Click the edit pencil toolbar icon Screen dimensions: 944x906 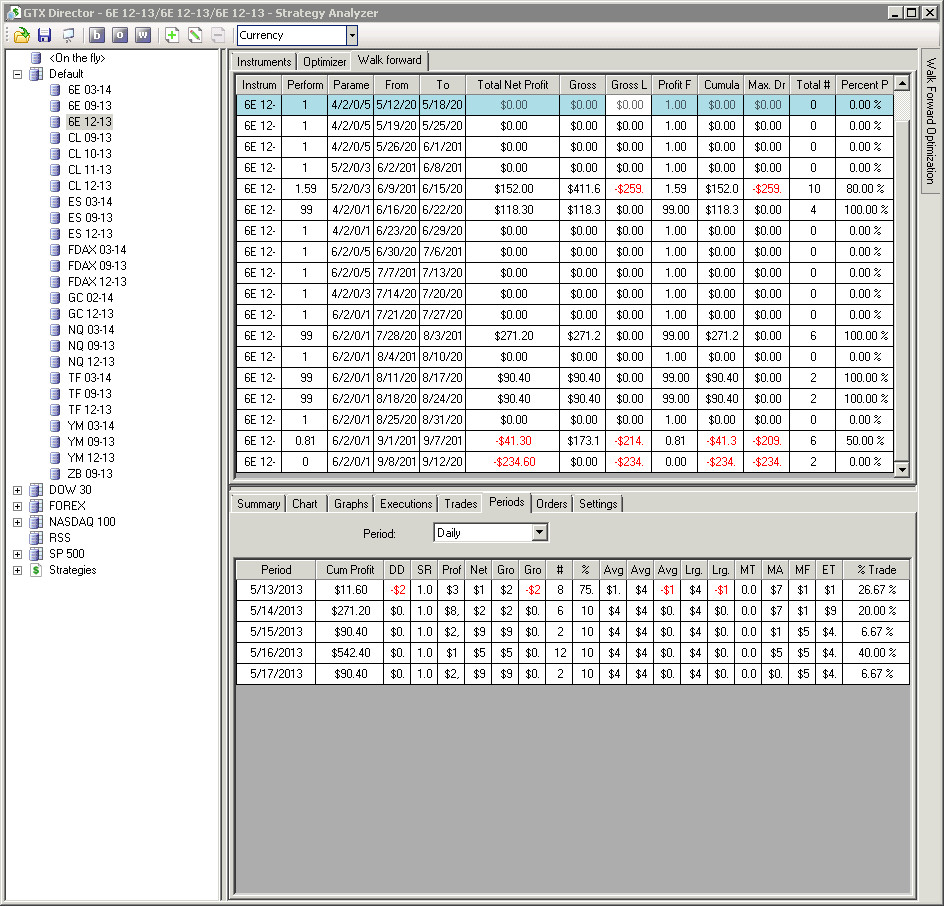(195, 36)
